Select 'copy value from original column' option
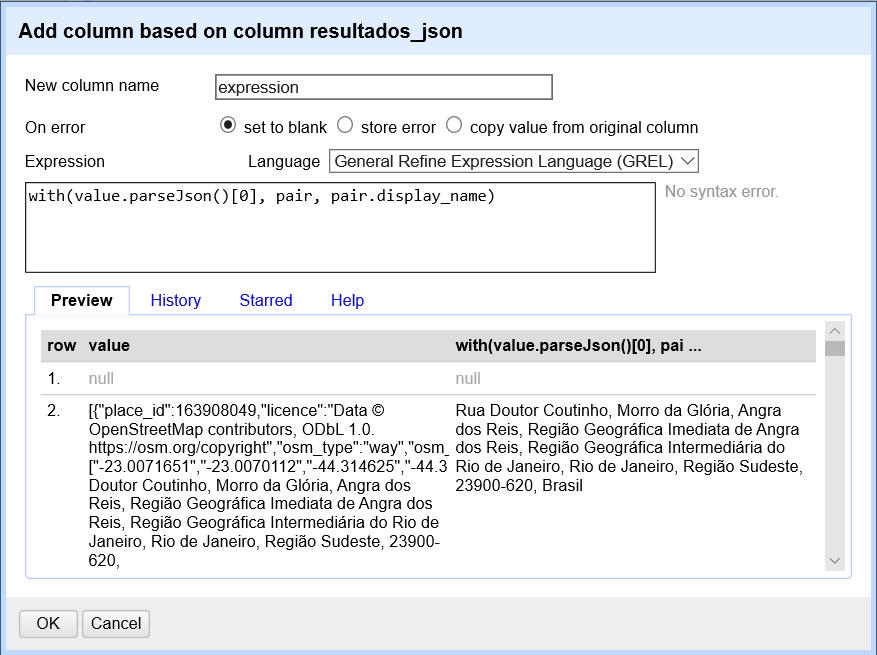877x655 pixels. click(454, 126)
